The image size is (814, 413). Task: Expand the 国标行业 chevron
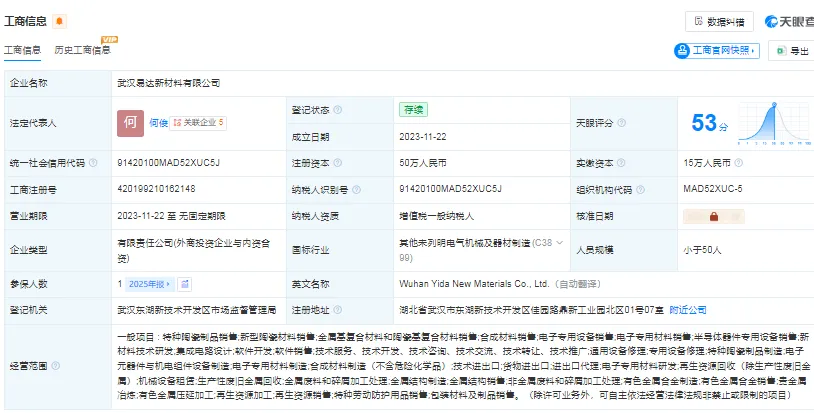point(559,243)
